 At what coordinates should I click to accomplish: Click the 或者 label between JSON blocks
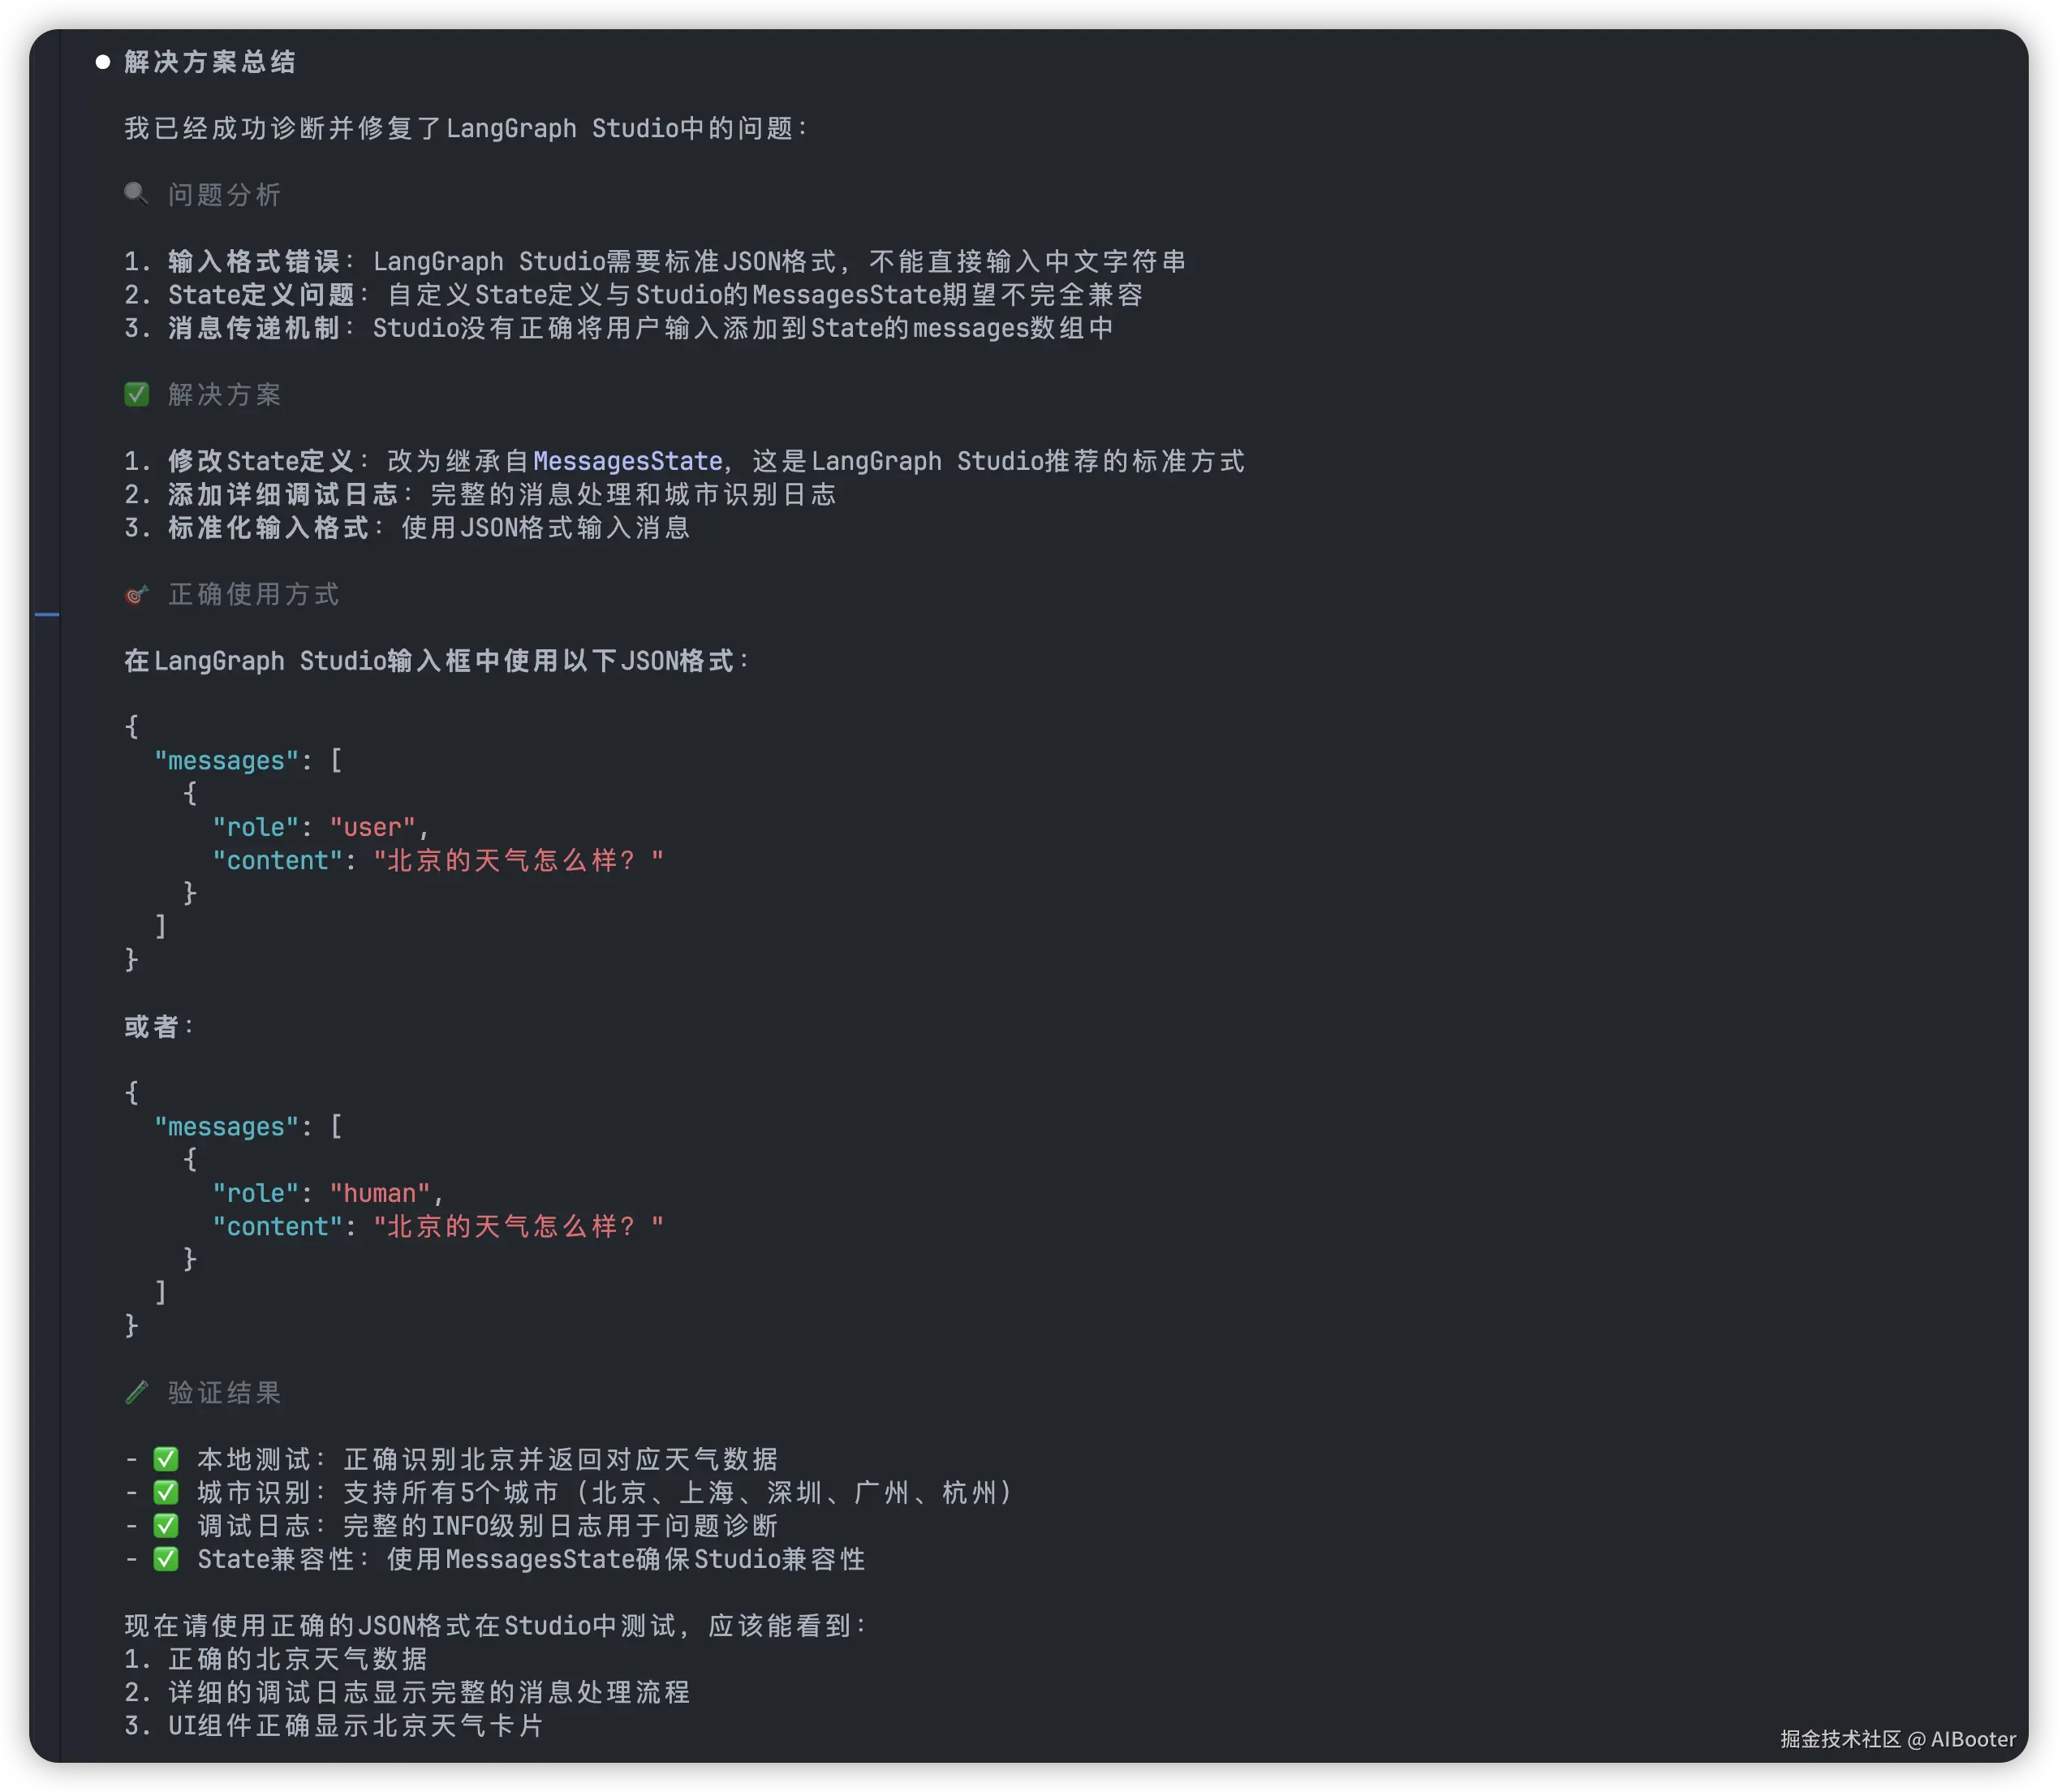pos(152,1027)
